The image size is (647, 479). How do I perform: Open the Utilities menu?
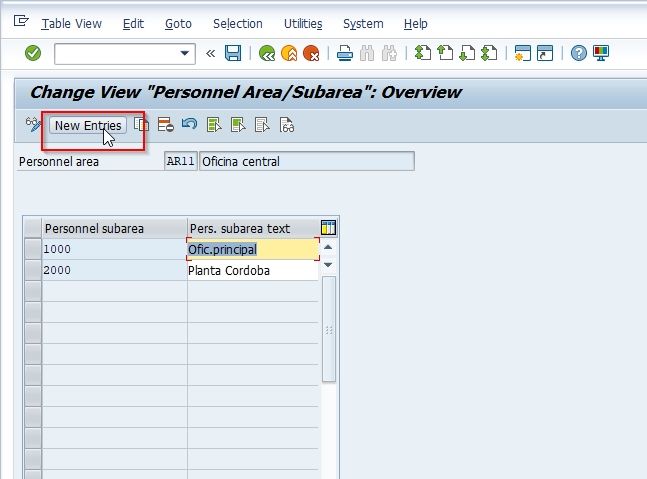303,24
